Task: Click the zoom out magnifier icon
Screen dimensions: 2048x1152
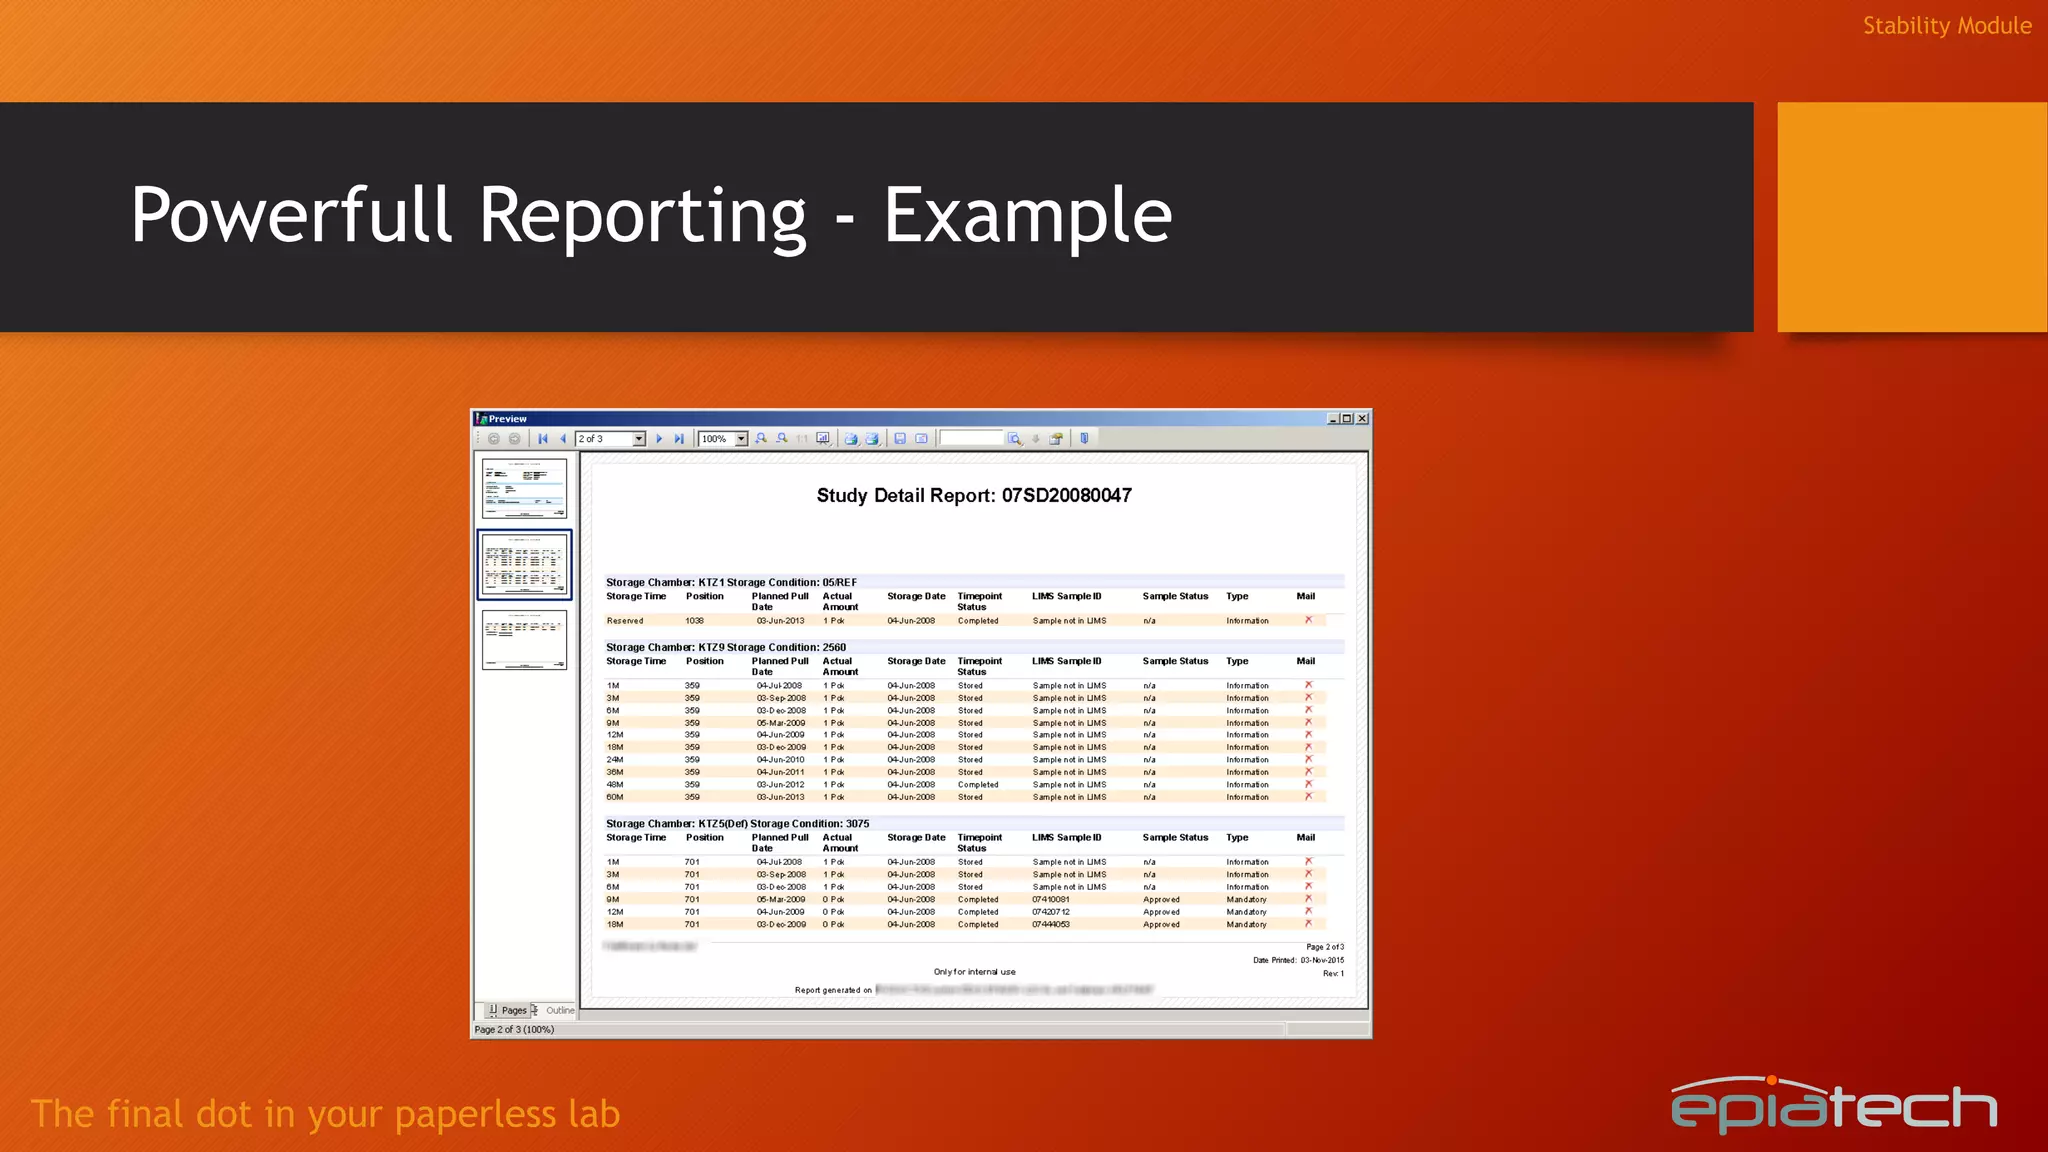Action: (x=782, y=439)
